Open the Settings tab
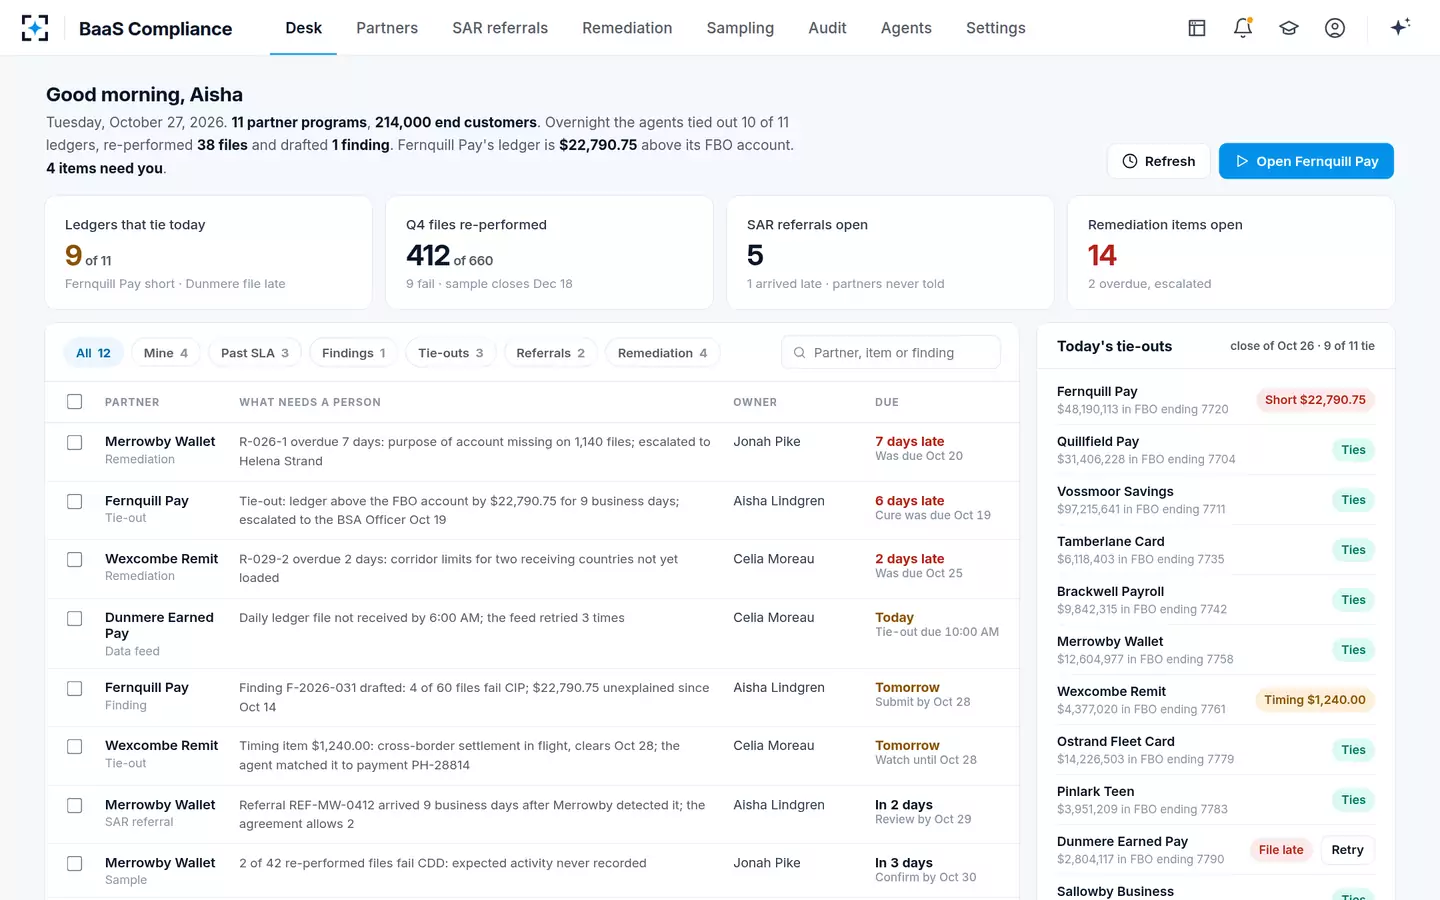This screenshot has width=1440, height=900. (995, 28)
